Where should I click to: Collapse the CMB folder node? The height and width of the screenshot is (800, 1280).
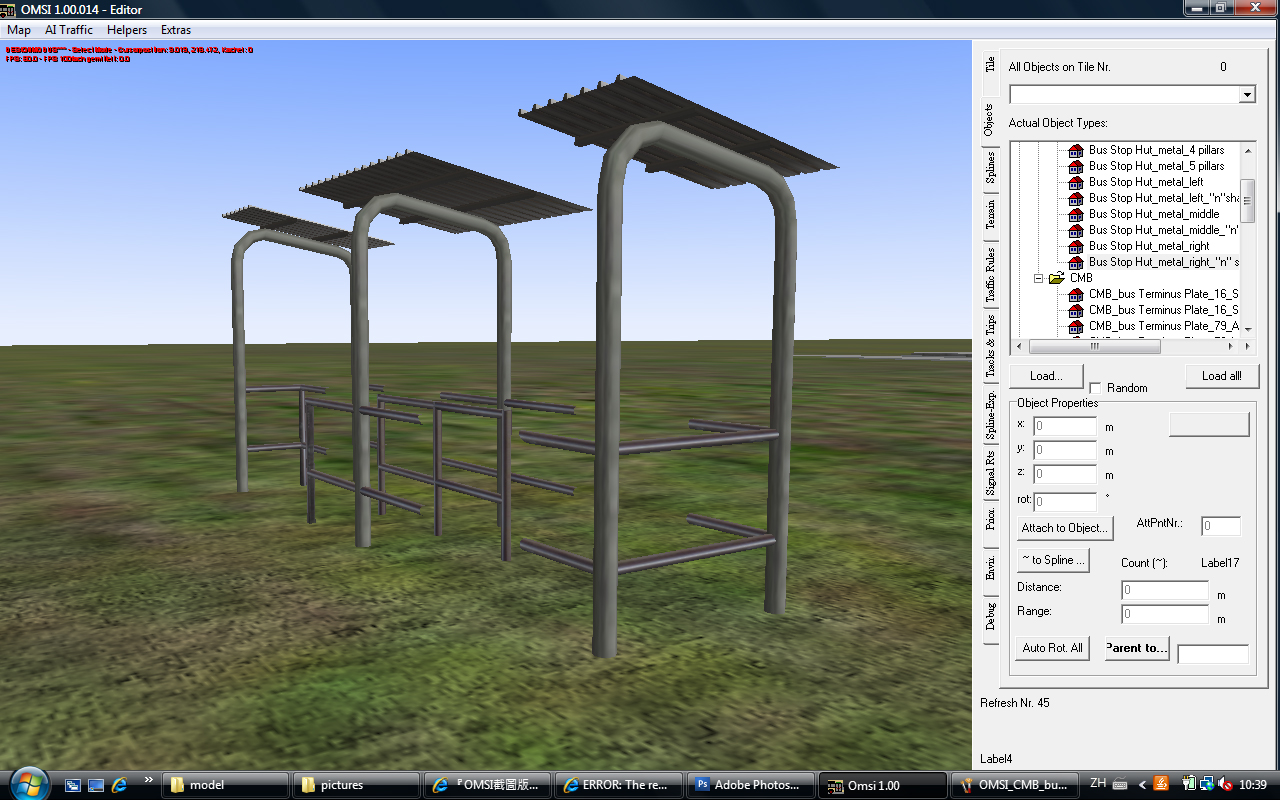pos(1039,278)
